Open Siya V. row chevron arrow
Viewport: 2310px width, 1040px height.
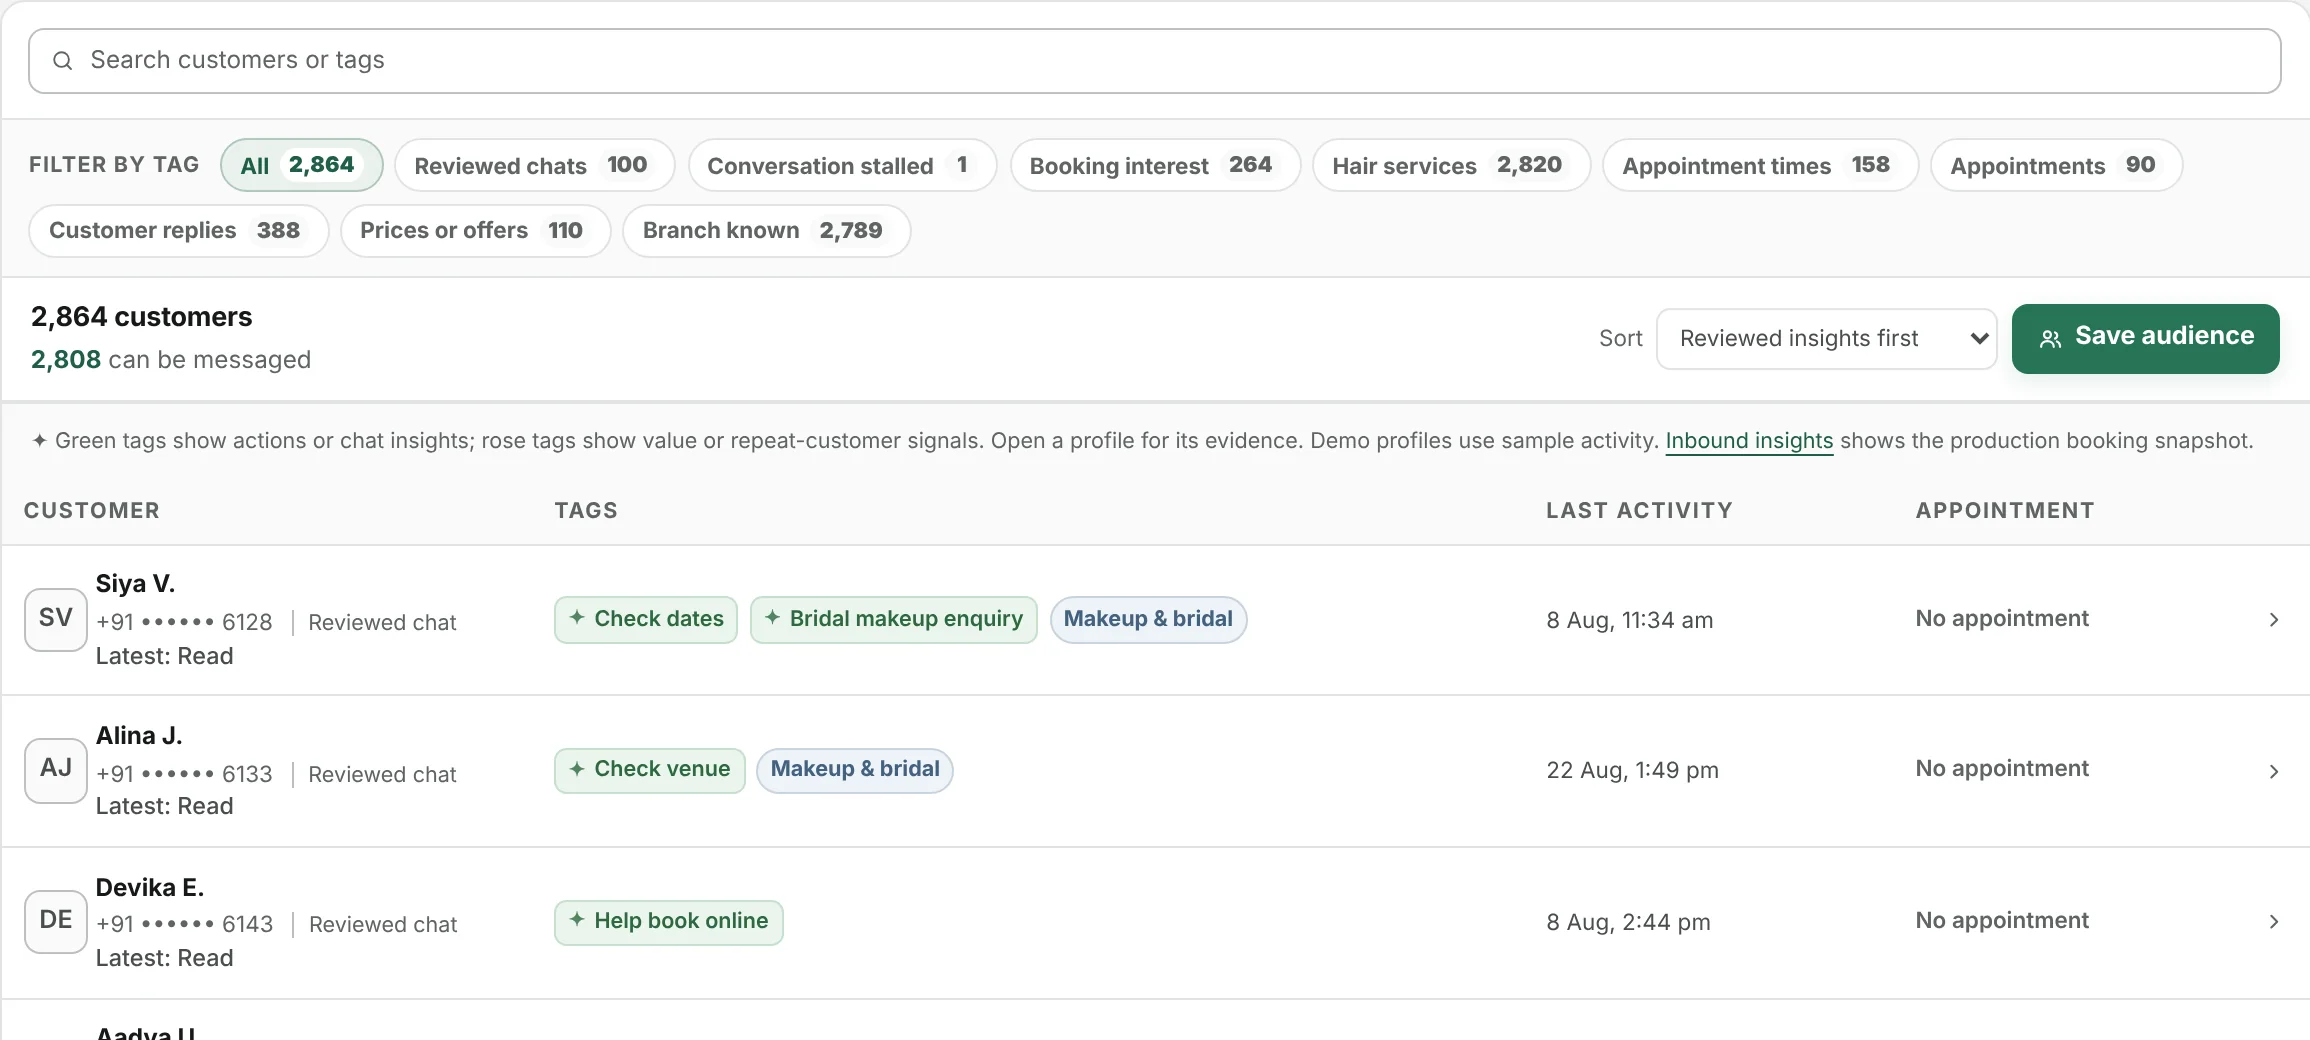[x=2274, y=620]
